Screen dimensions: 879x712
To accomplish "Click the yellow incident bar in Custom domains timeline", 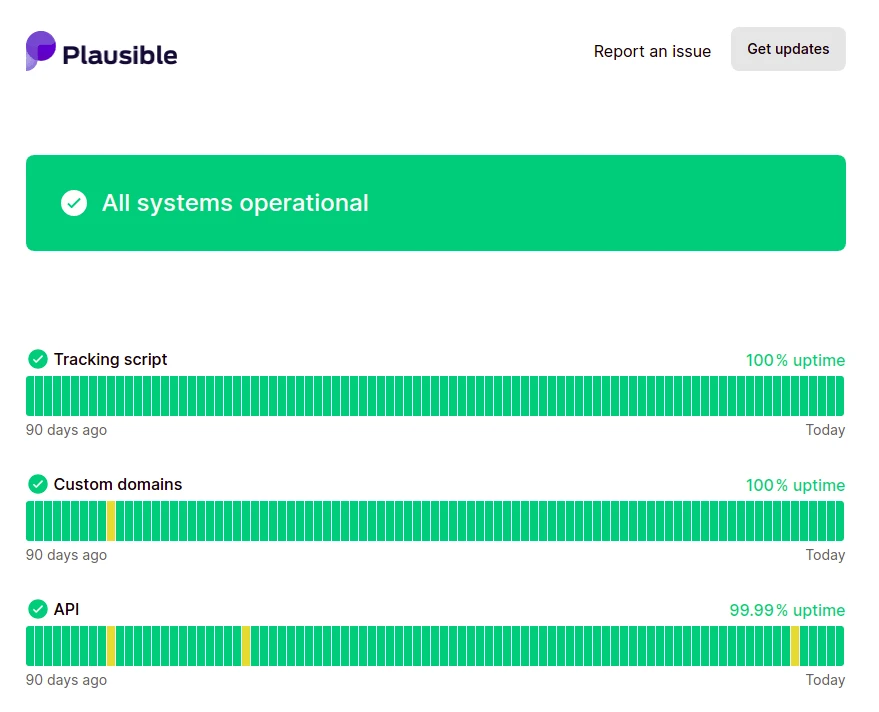I will (x=111, y=521).
